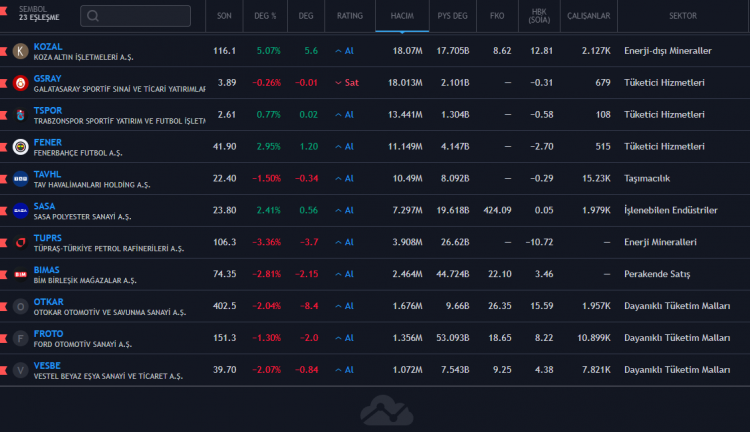Click the SASA logo icon
Screen dimensions: 750x432
tap(20, 210)
